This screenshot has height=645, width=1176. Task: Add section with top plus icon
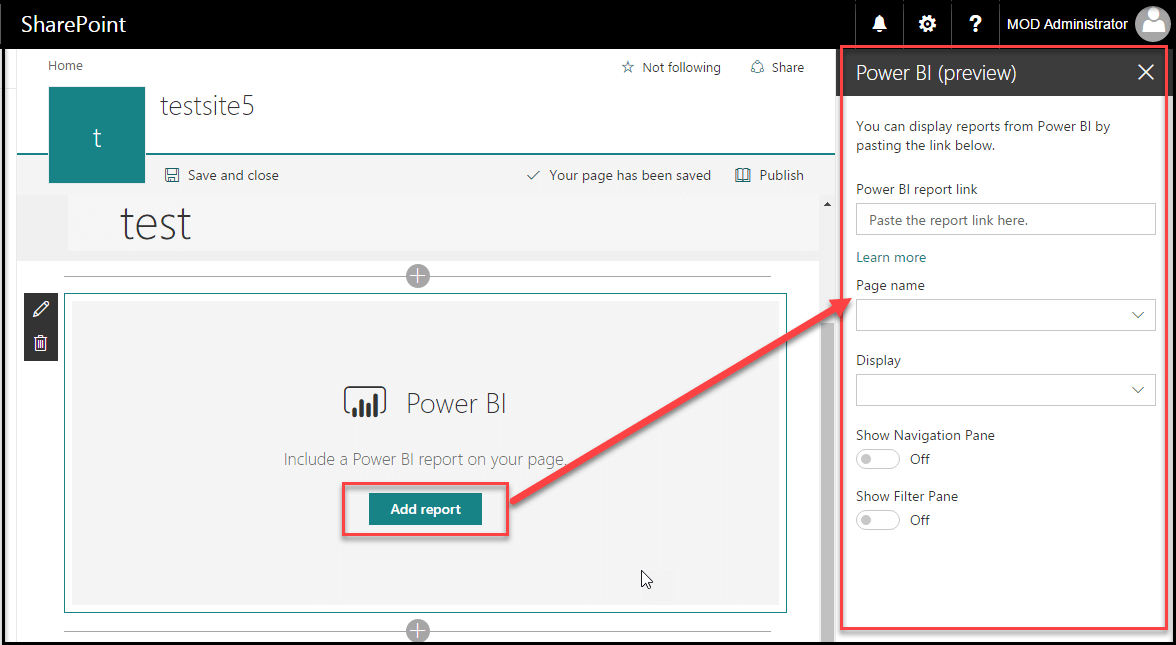click(418, 276)
